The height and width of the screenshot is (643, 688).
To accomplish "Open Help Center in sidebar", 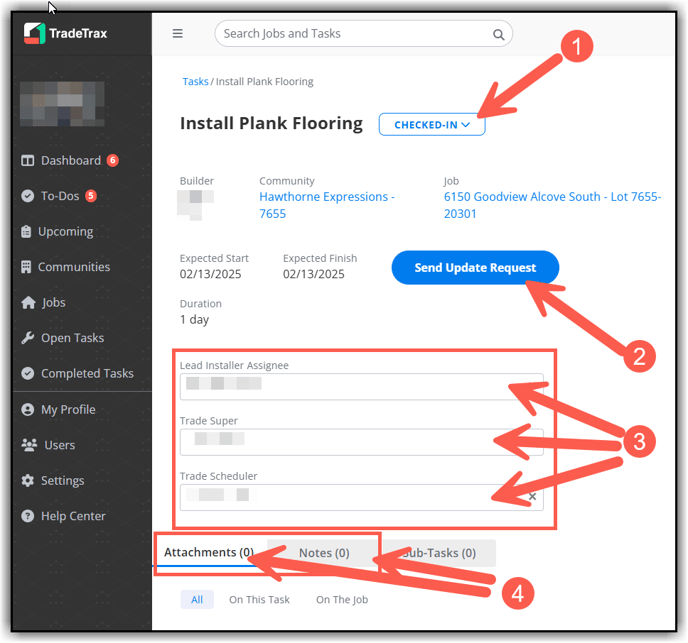I will pos(73,516).
